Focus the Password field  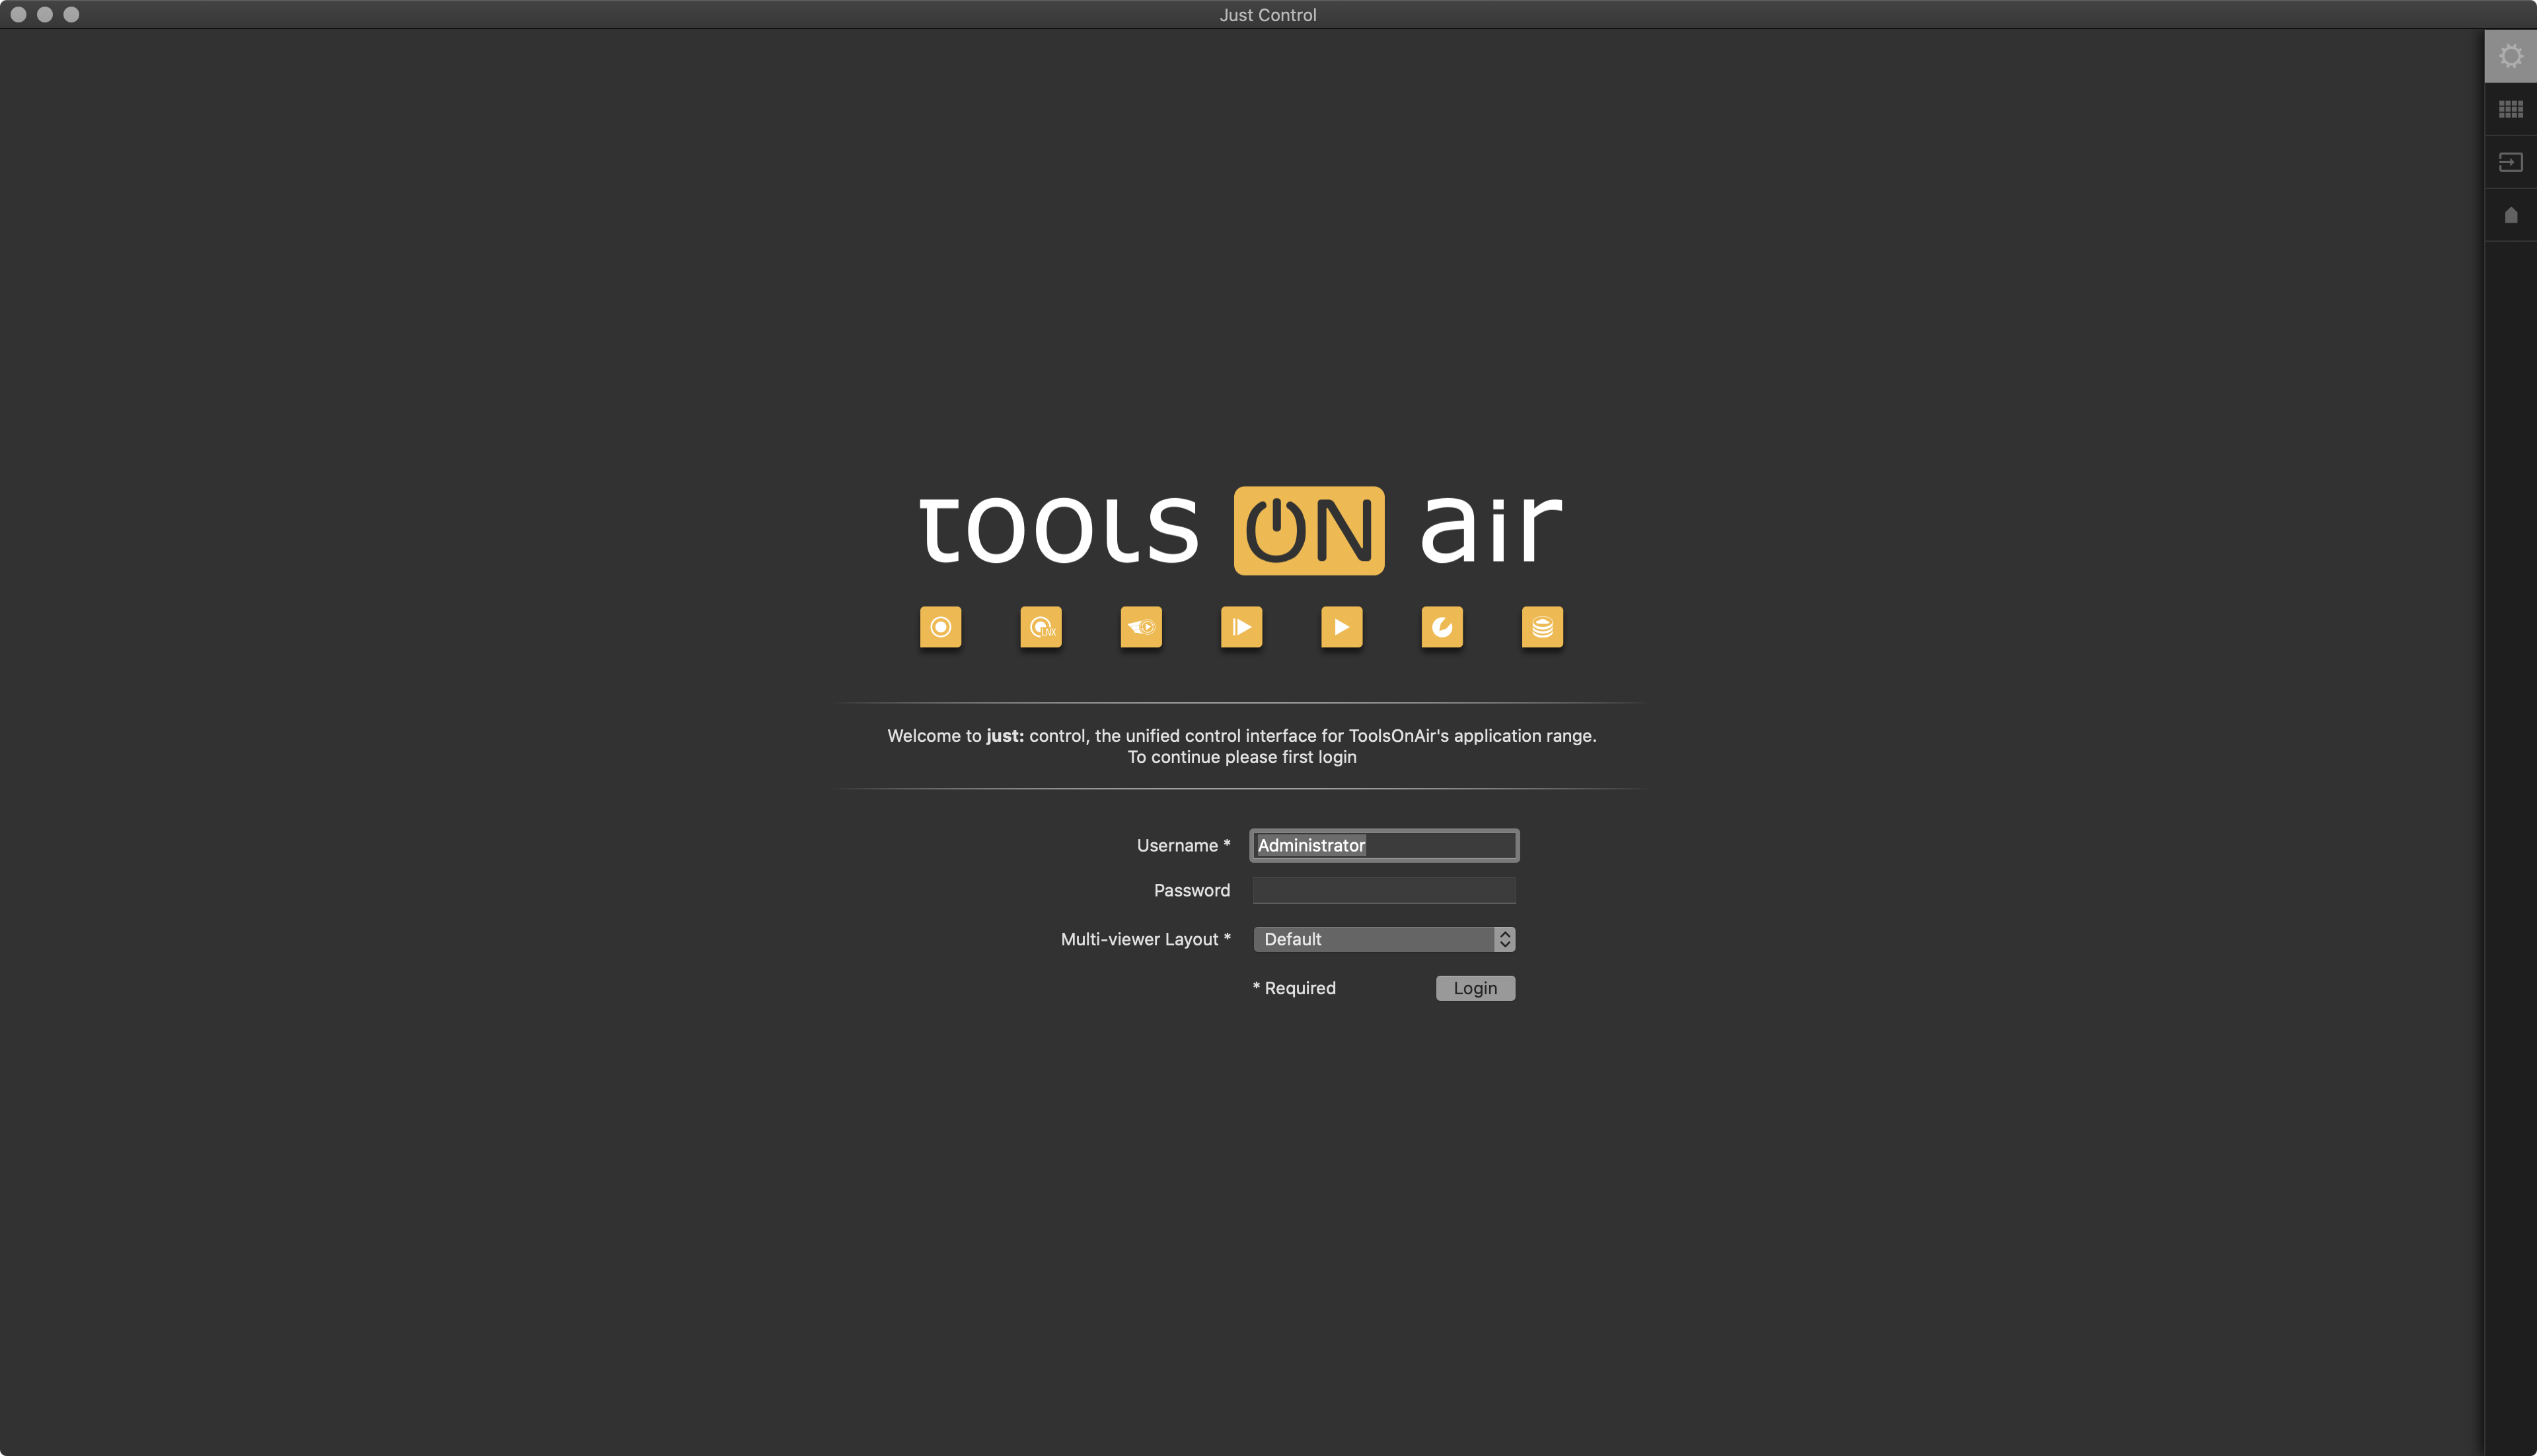(1384, 890)
